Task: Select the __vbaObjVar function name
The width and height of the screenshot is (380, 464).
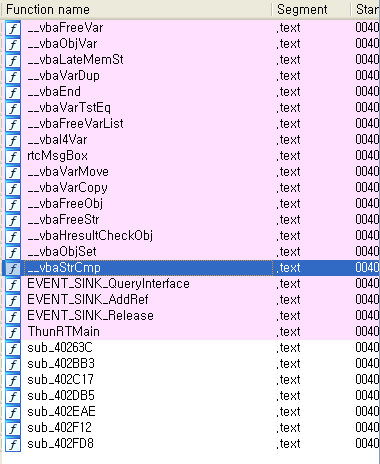Action: coord(62,44)
